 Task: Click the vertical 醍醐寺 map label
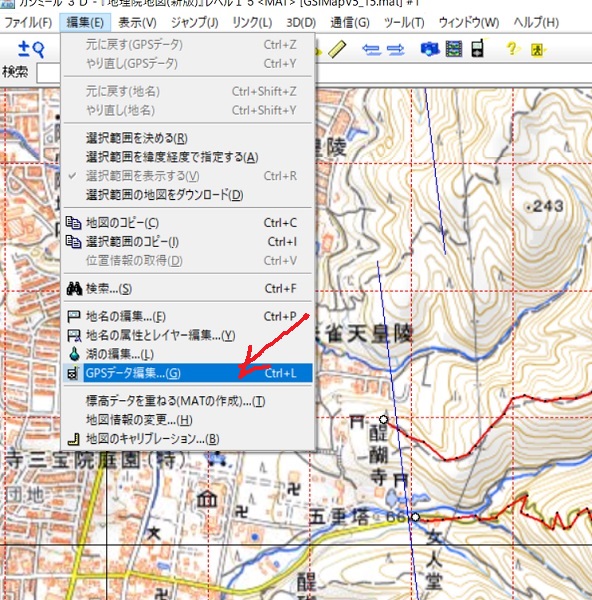pos(378,455)
